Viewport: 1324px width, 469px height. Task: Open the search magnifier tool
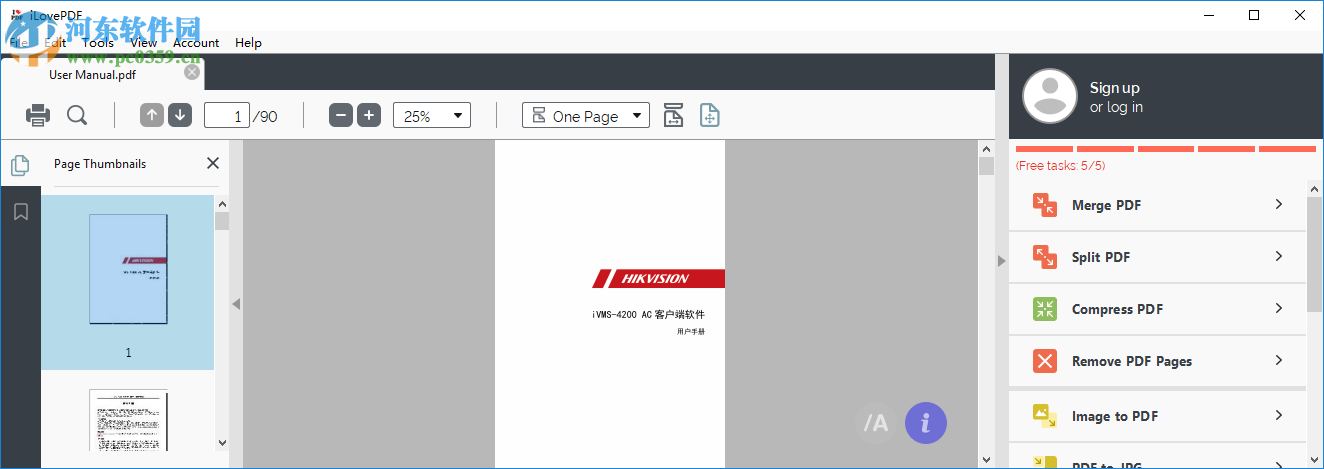pyautogui.click(x=77, y=116)
